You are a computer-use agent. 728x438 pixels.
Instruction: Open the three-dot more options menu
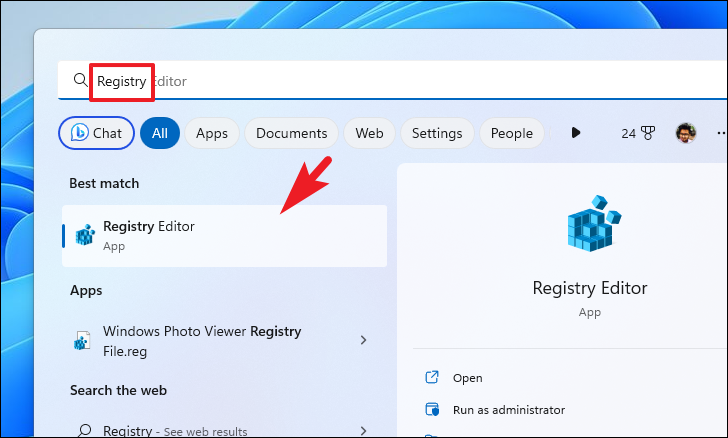pos(721,133)
